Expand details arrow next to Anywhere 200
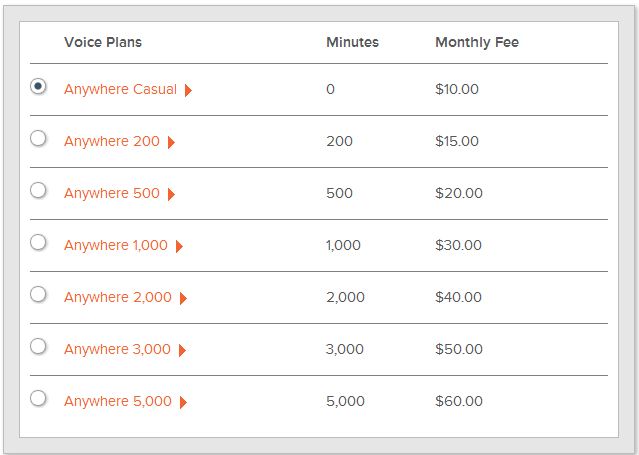Screen dimensions: 639x455 (171, 142)
